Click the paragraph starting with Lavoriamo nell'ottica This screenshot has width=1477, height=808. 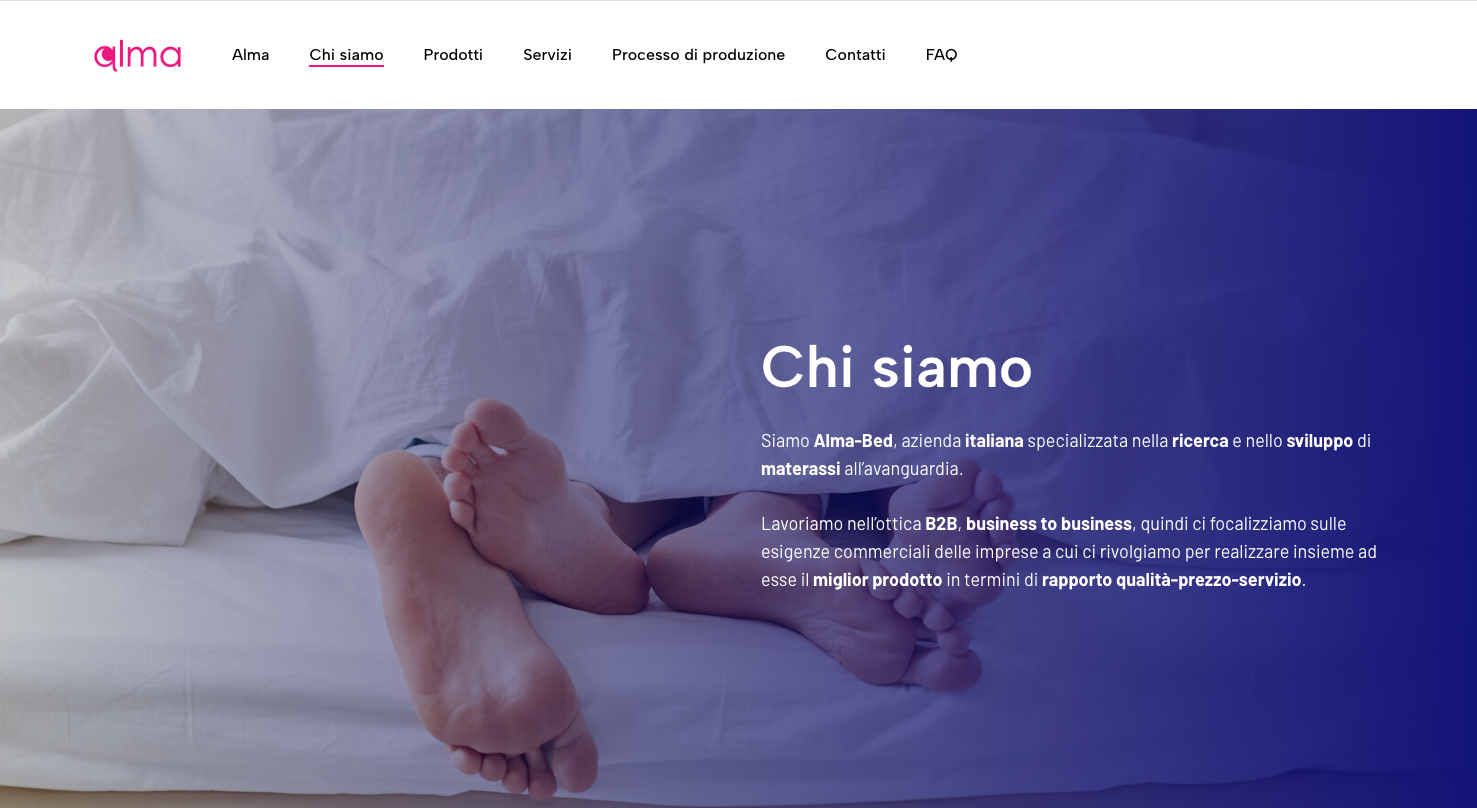coord(1069,552)
